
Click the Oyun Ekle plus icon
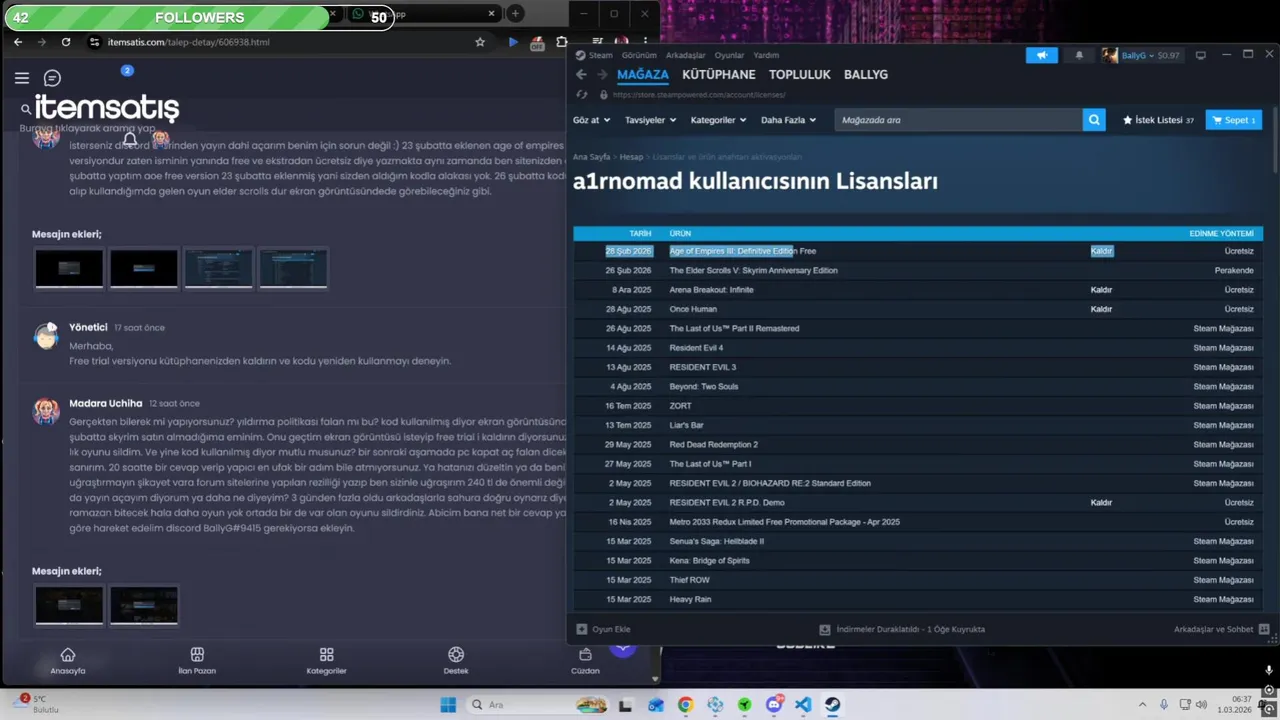tap(582, 629)
